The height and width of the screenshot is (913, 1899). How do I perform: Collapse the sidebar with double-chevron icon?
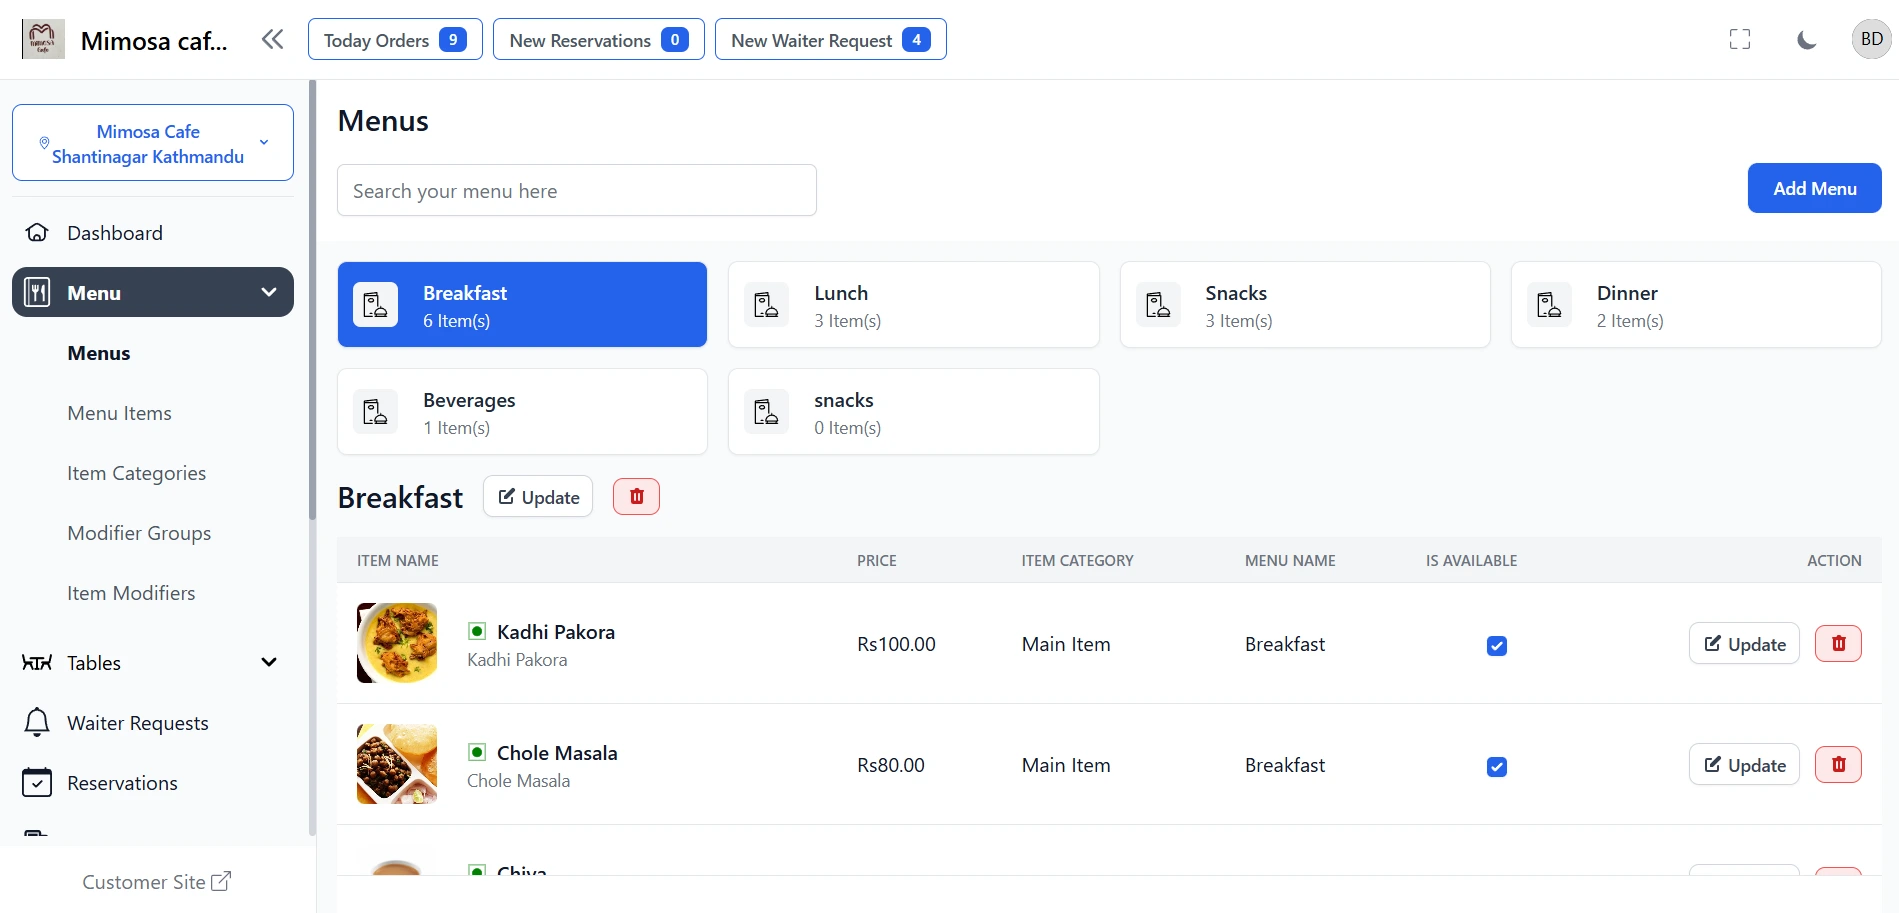tap(272, 40)
